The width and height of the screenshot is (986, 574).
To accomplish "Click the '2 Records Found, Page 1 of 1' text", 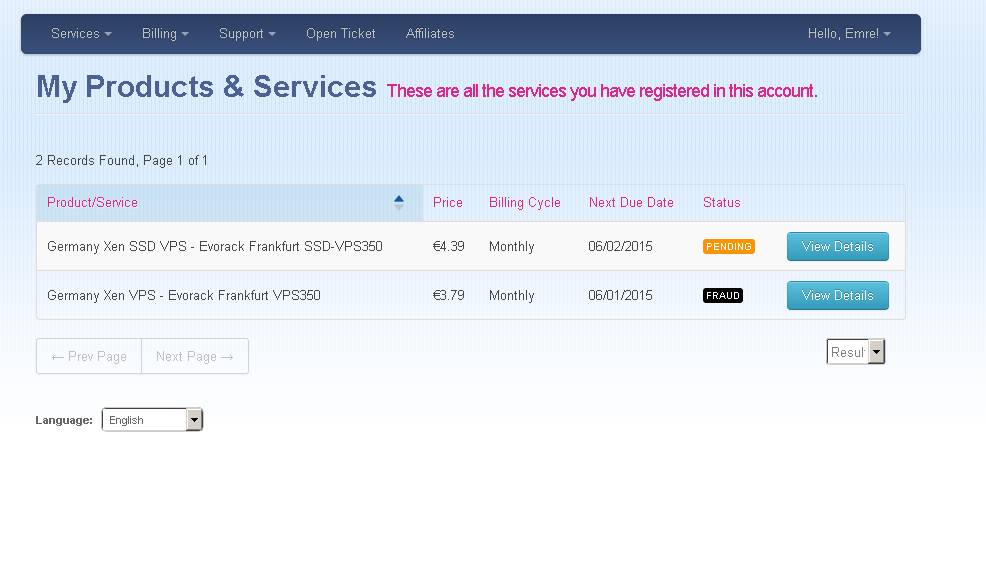I will tap(121, 160).
